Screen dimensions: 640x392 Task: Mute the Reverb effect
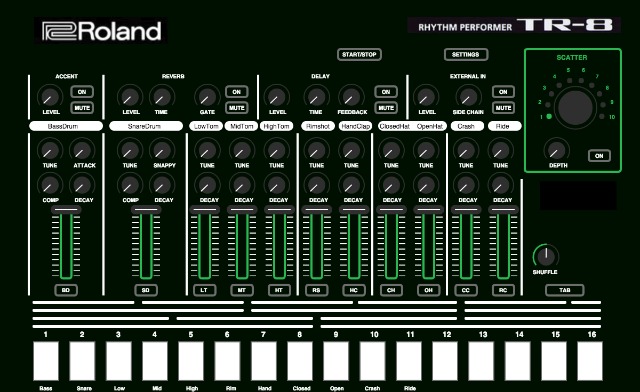(x=237, y=108)
